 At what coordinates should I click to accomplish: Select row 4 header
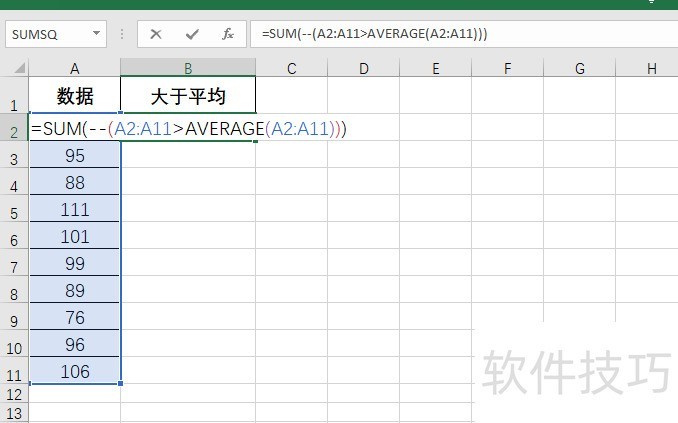point(14,182)
